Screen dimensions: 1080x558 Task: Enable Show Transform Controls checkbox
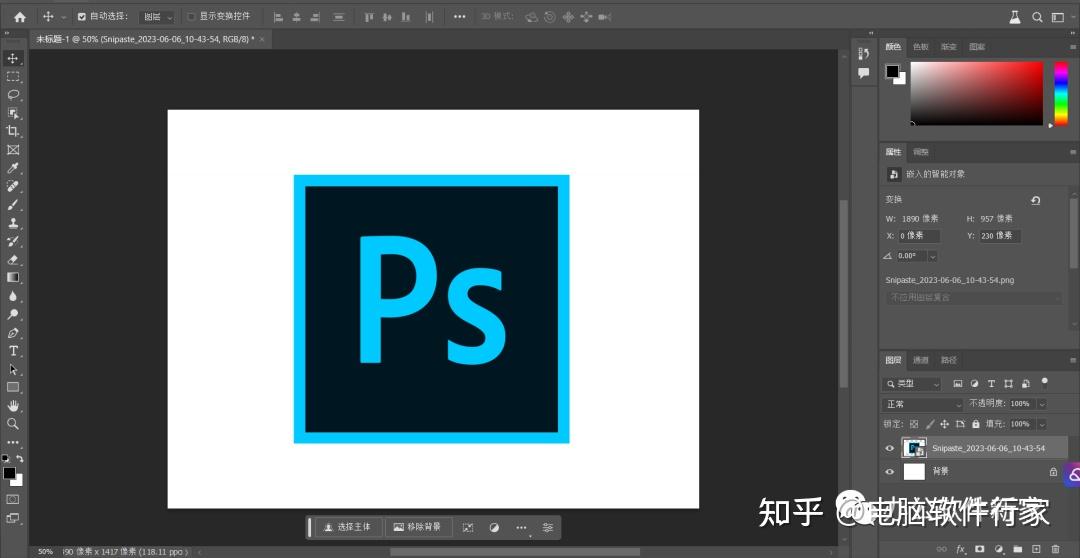coord(192,17)
